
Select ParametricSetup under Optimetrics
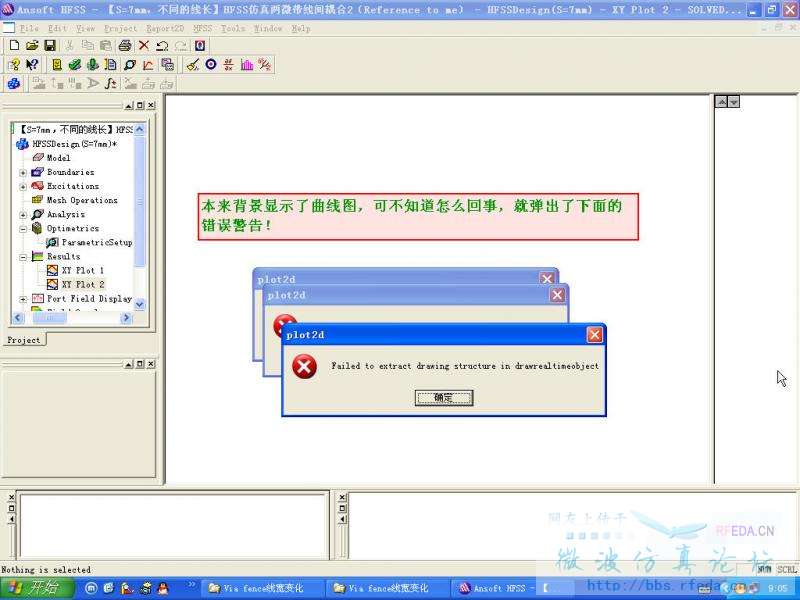click(97, 242)
